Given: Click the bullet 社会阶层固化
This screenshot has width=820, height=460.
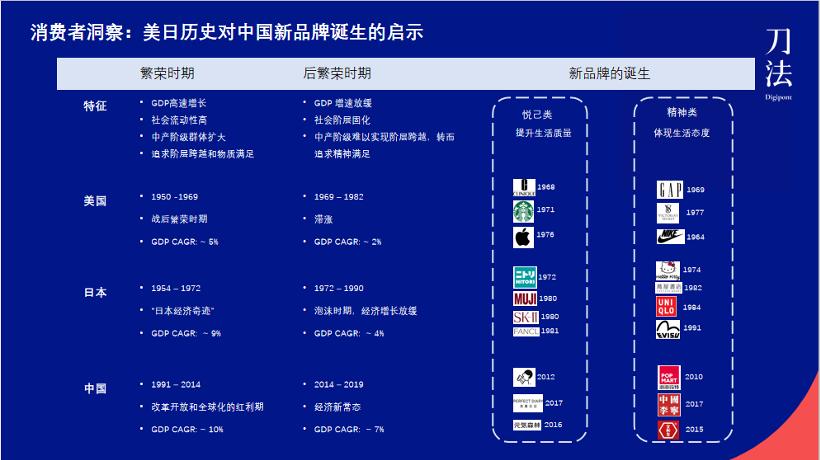Looking at the screenshot, I should (x=342, y=120).
